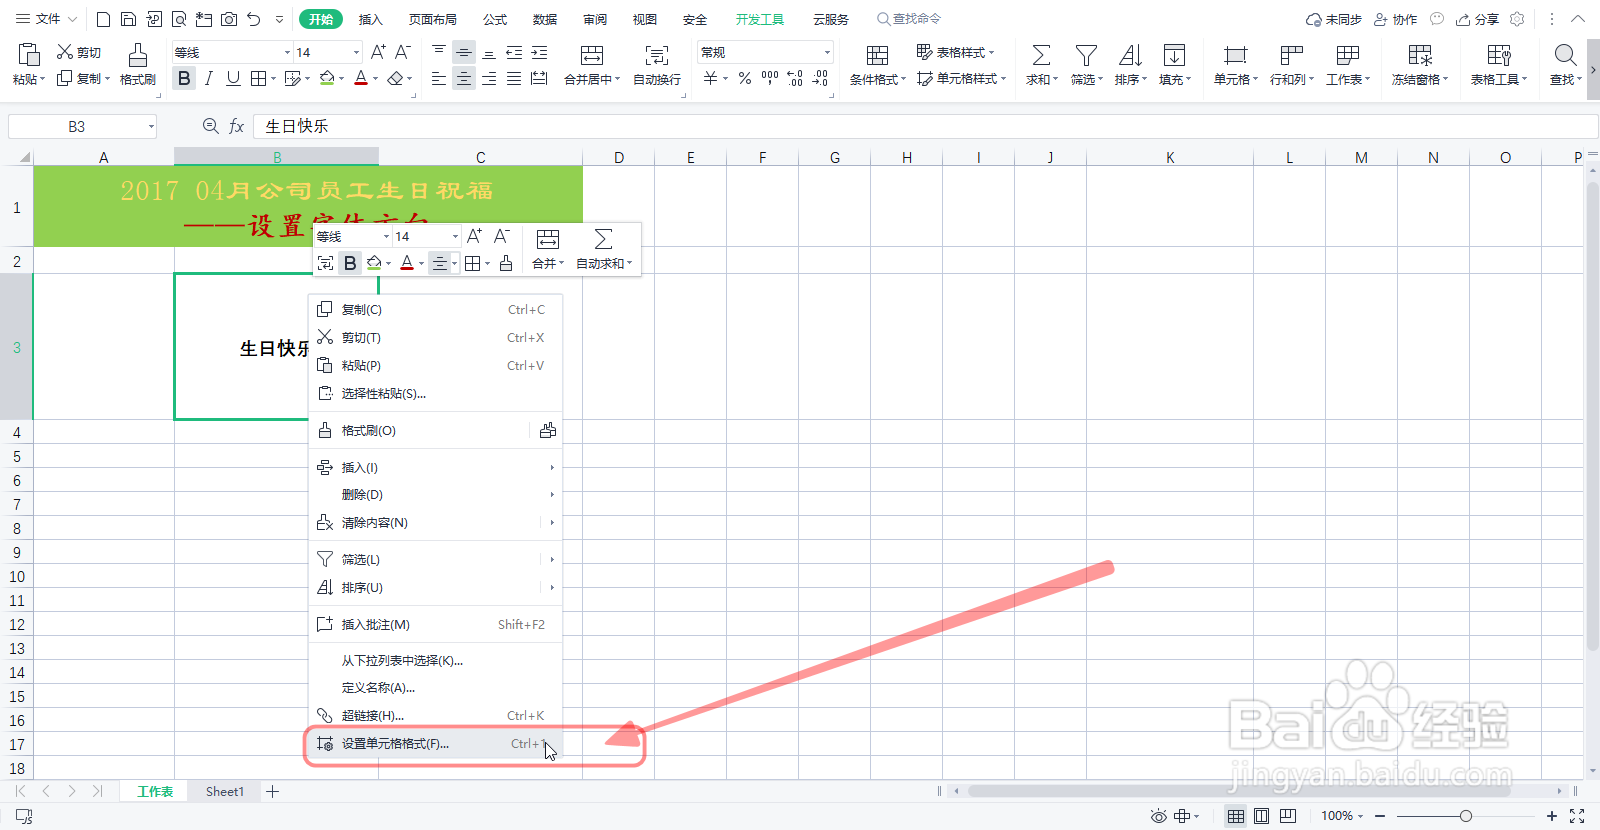Viewport: 1600px width, 830px height.
Task: Click the 分享 share button
Action: [1478, 19]
